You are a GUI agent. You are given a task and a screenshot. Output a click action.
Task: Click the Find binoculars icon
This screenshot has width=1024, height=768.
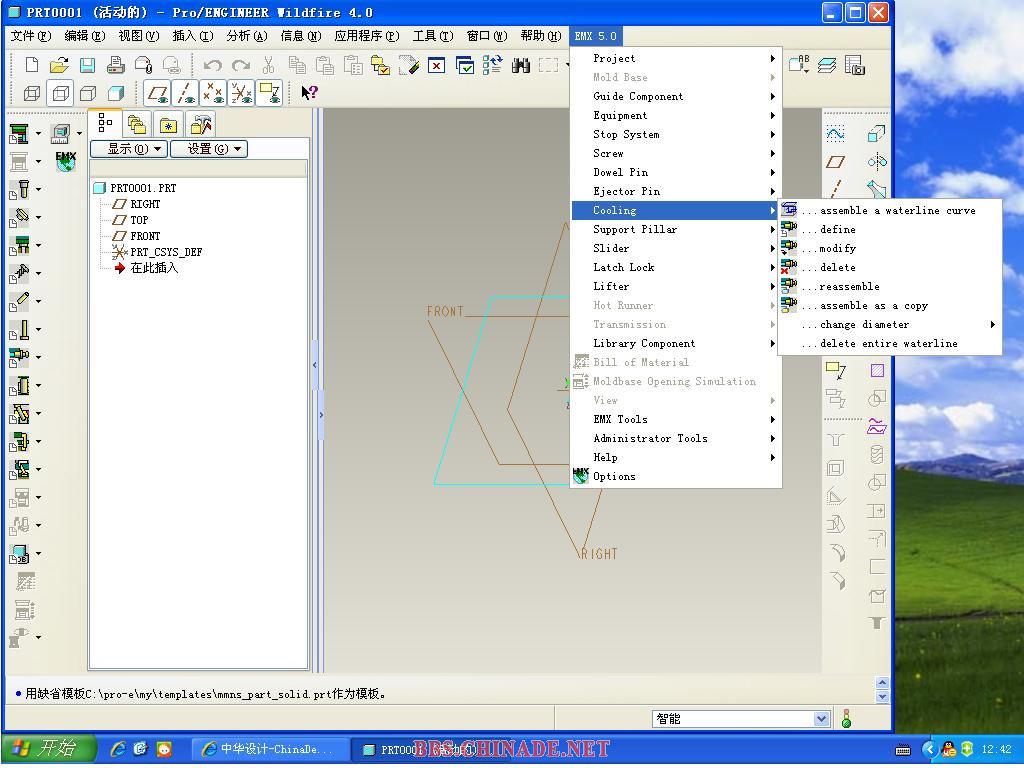coord(520,66)
